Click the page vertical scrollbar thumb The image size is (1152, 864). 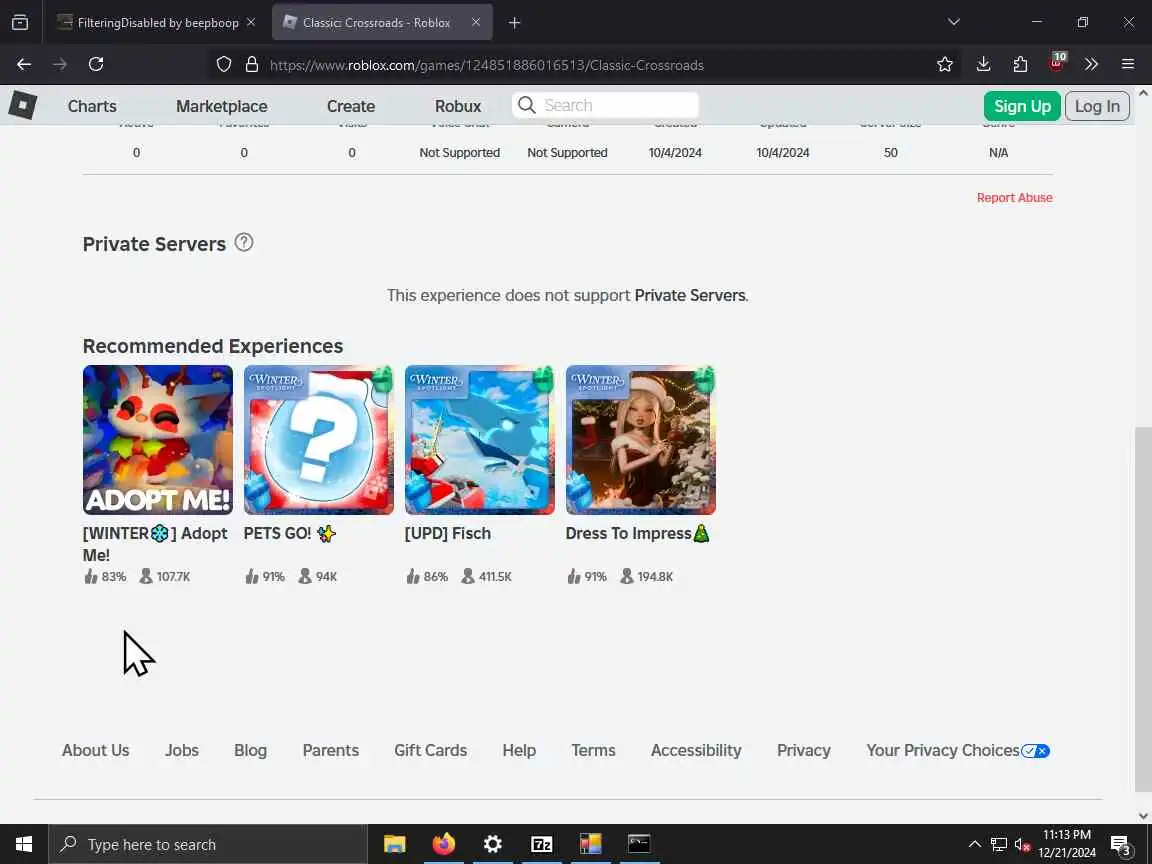pos(1143,610)
